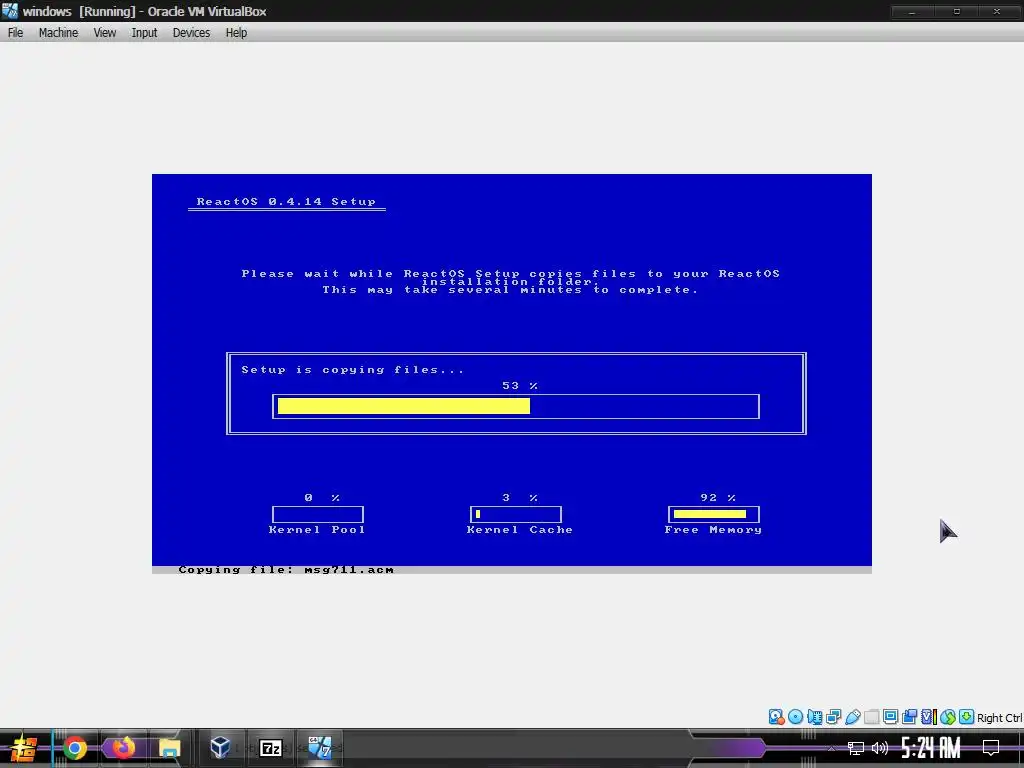Show hidden system tray icons
This screenshot has width=1024, height=768.
click(831, 748)
